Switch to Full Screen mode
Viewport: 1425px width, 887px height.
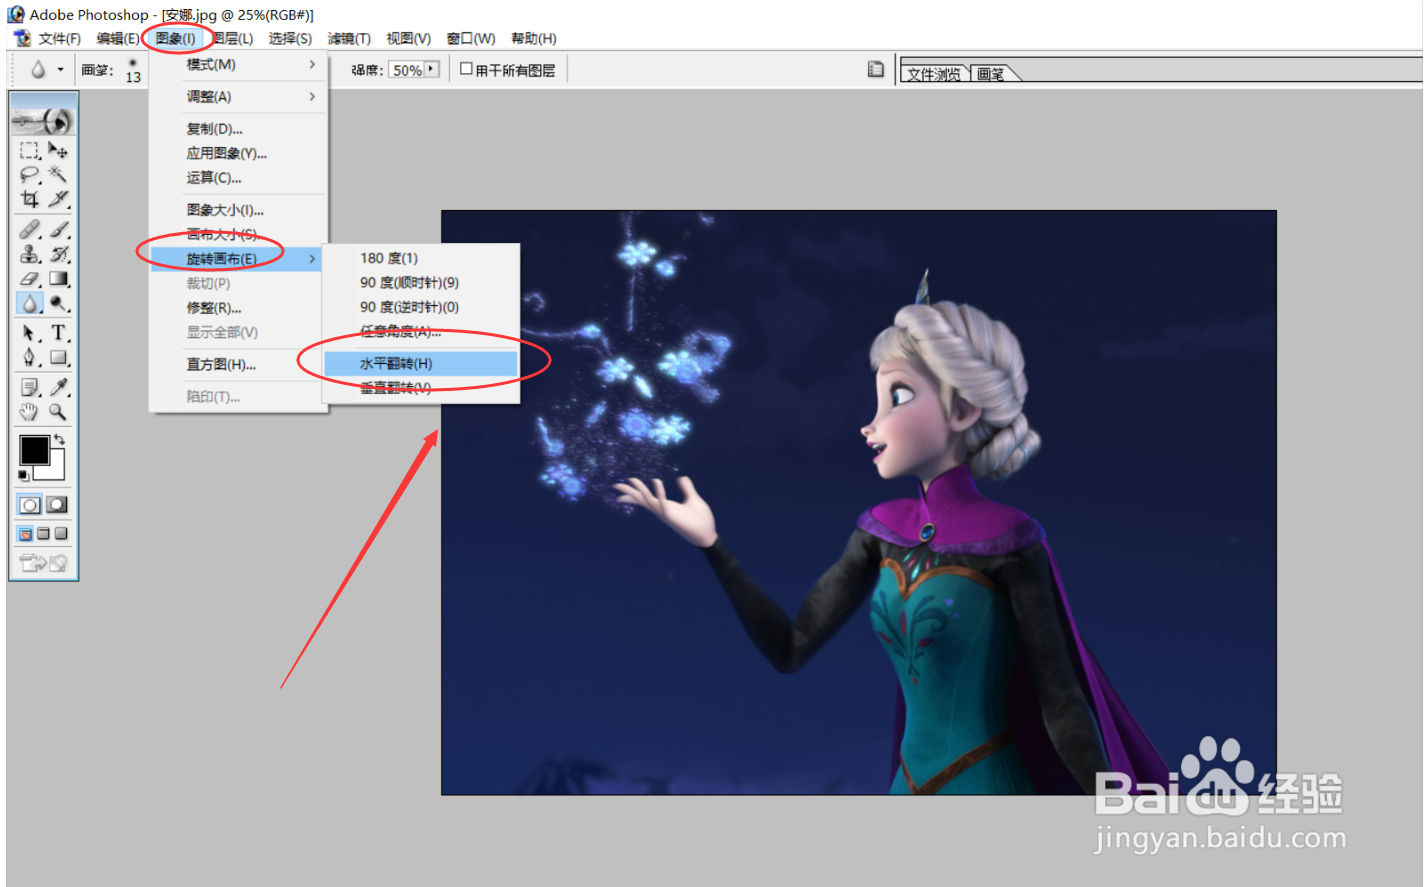tap(61, 534)
